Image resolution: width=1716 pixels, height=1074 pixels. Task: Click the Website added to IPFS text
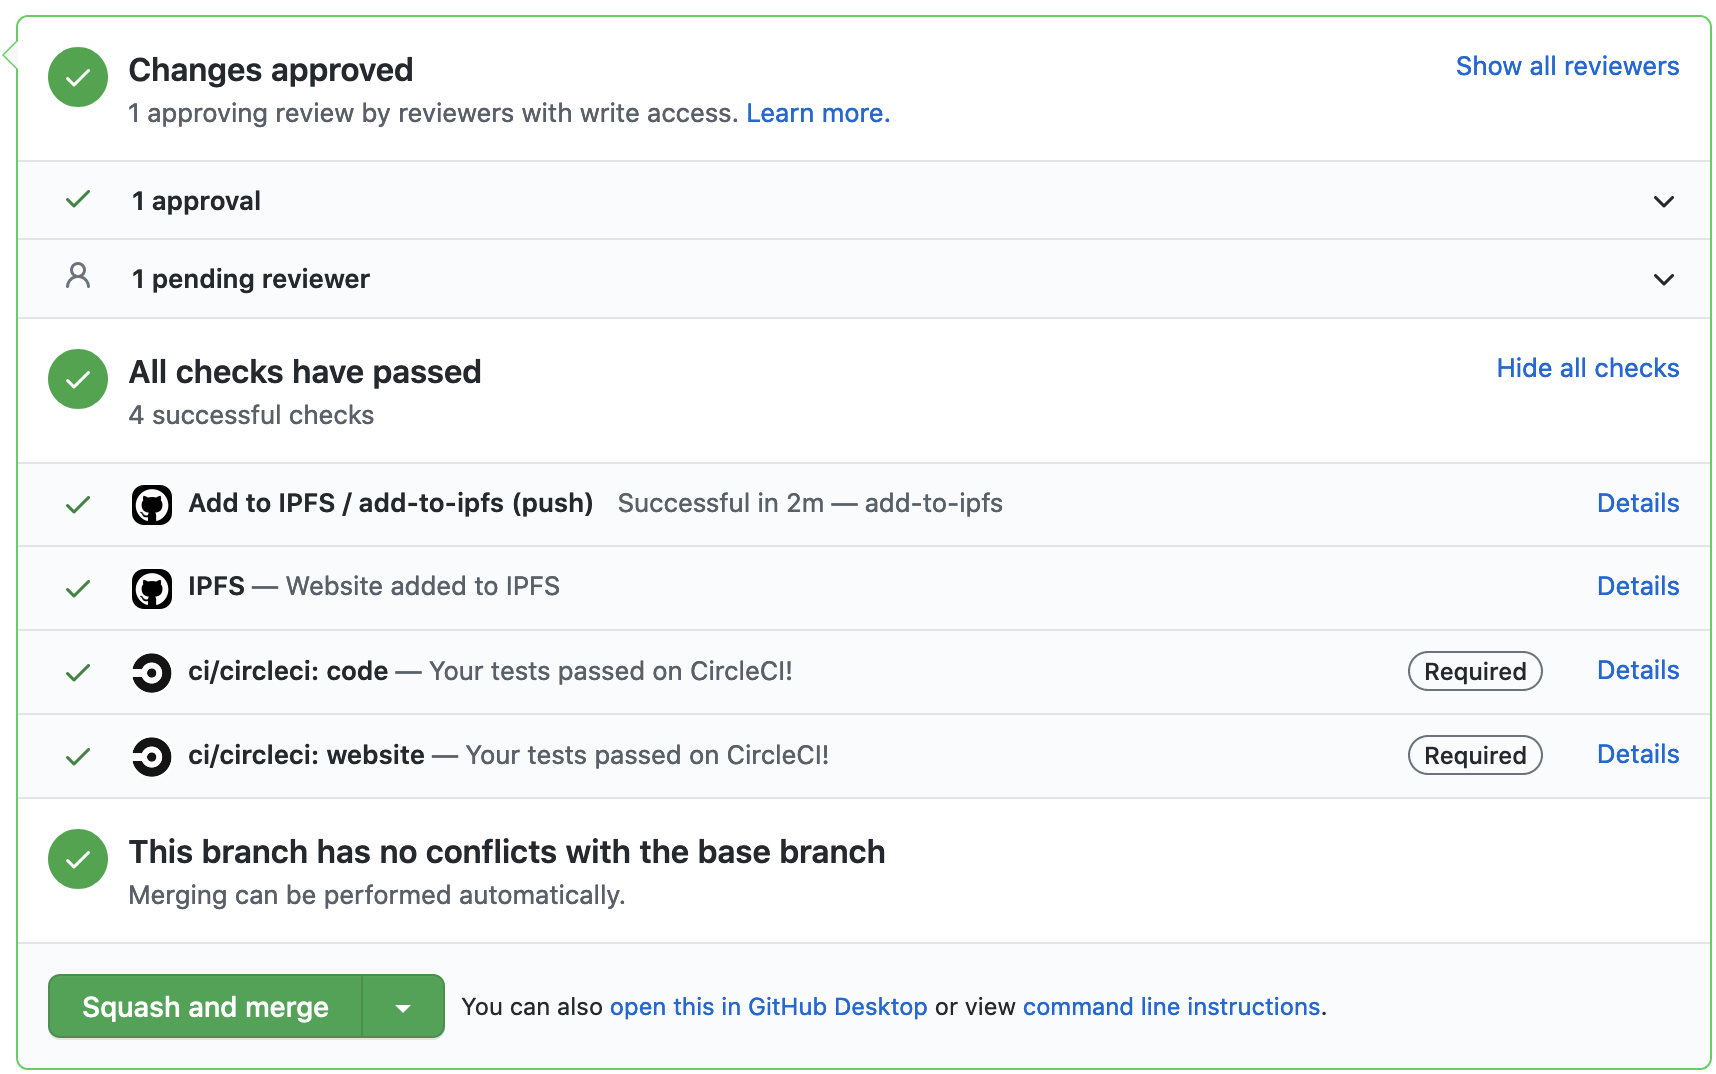pyautogui.click(x=423, y=586)
